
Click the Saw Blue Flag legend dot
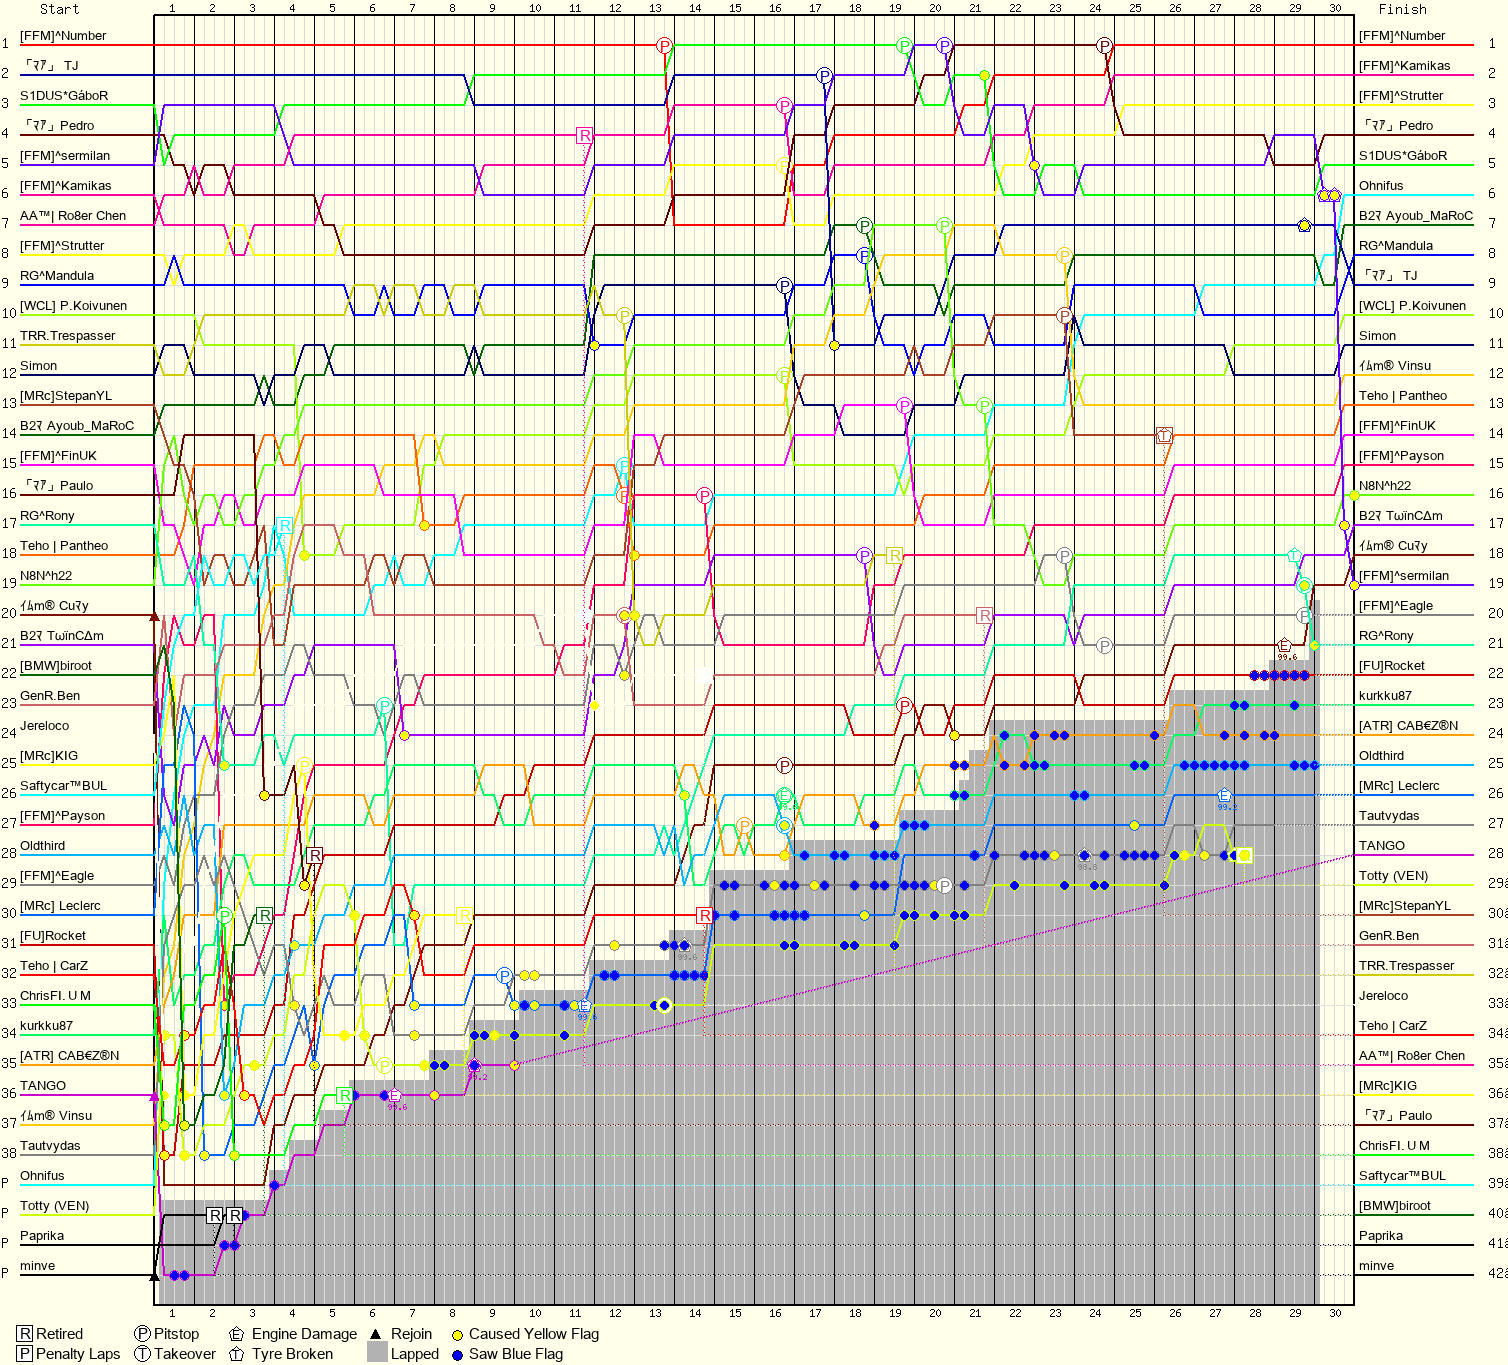(457, 1355)
